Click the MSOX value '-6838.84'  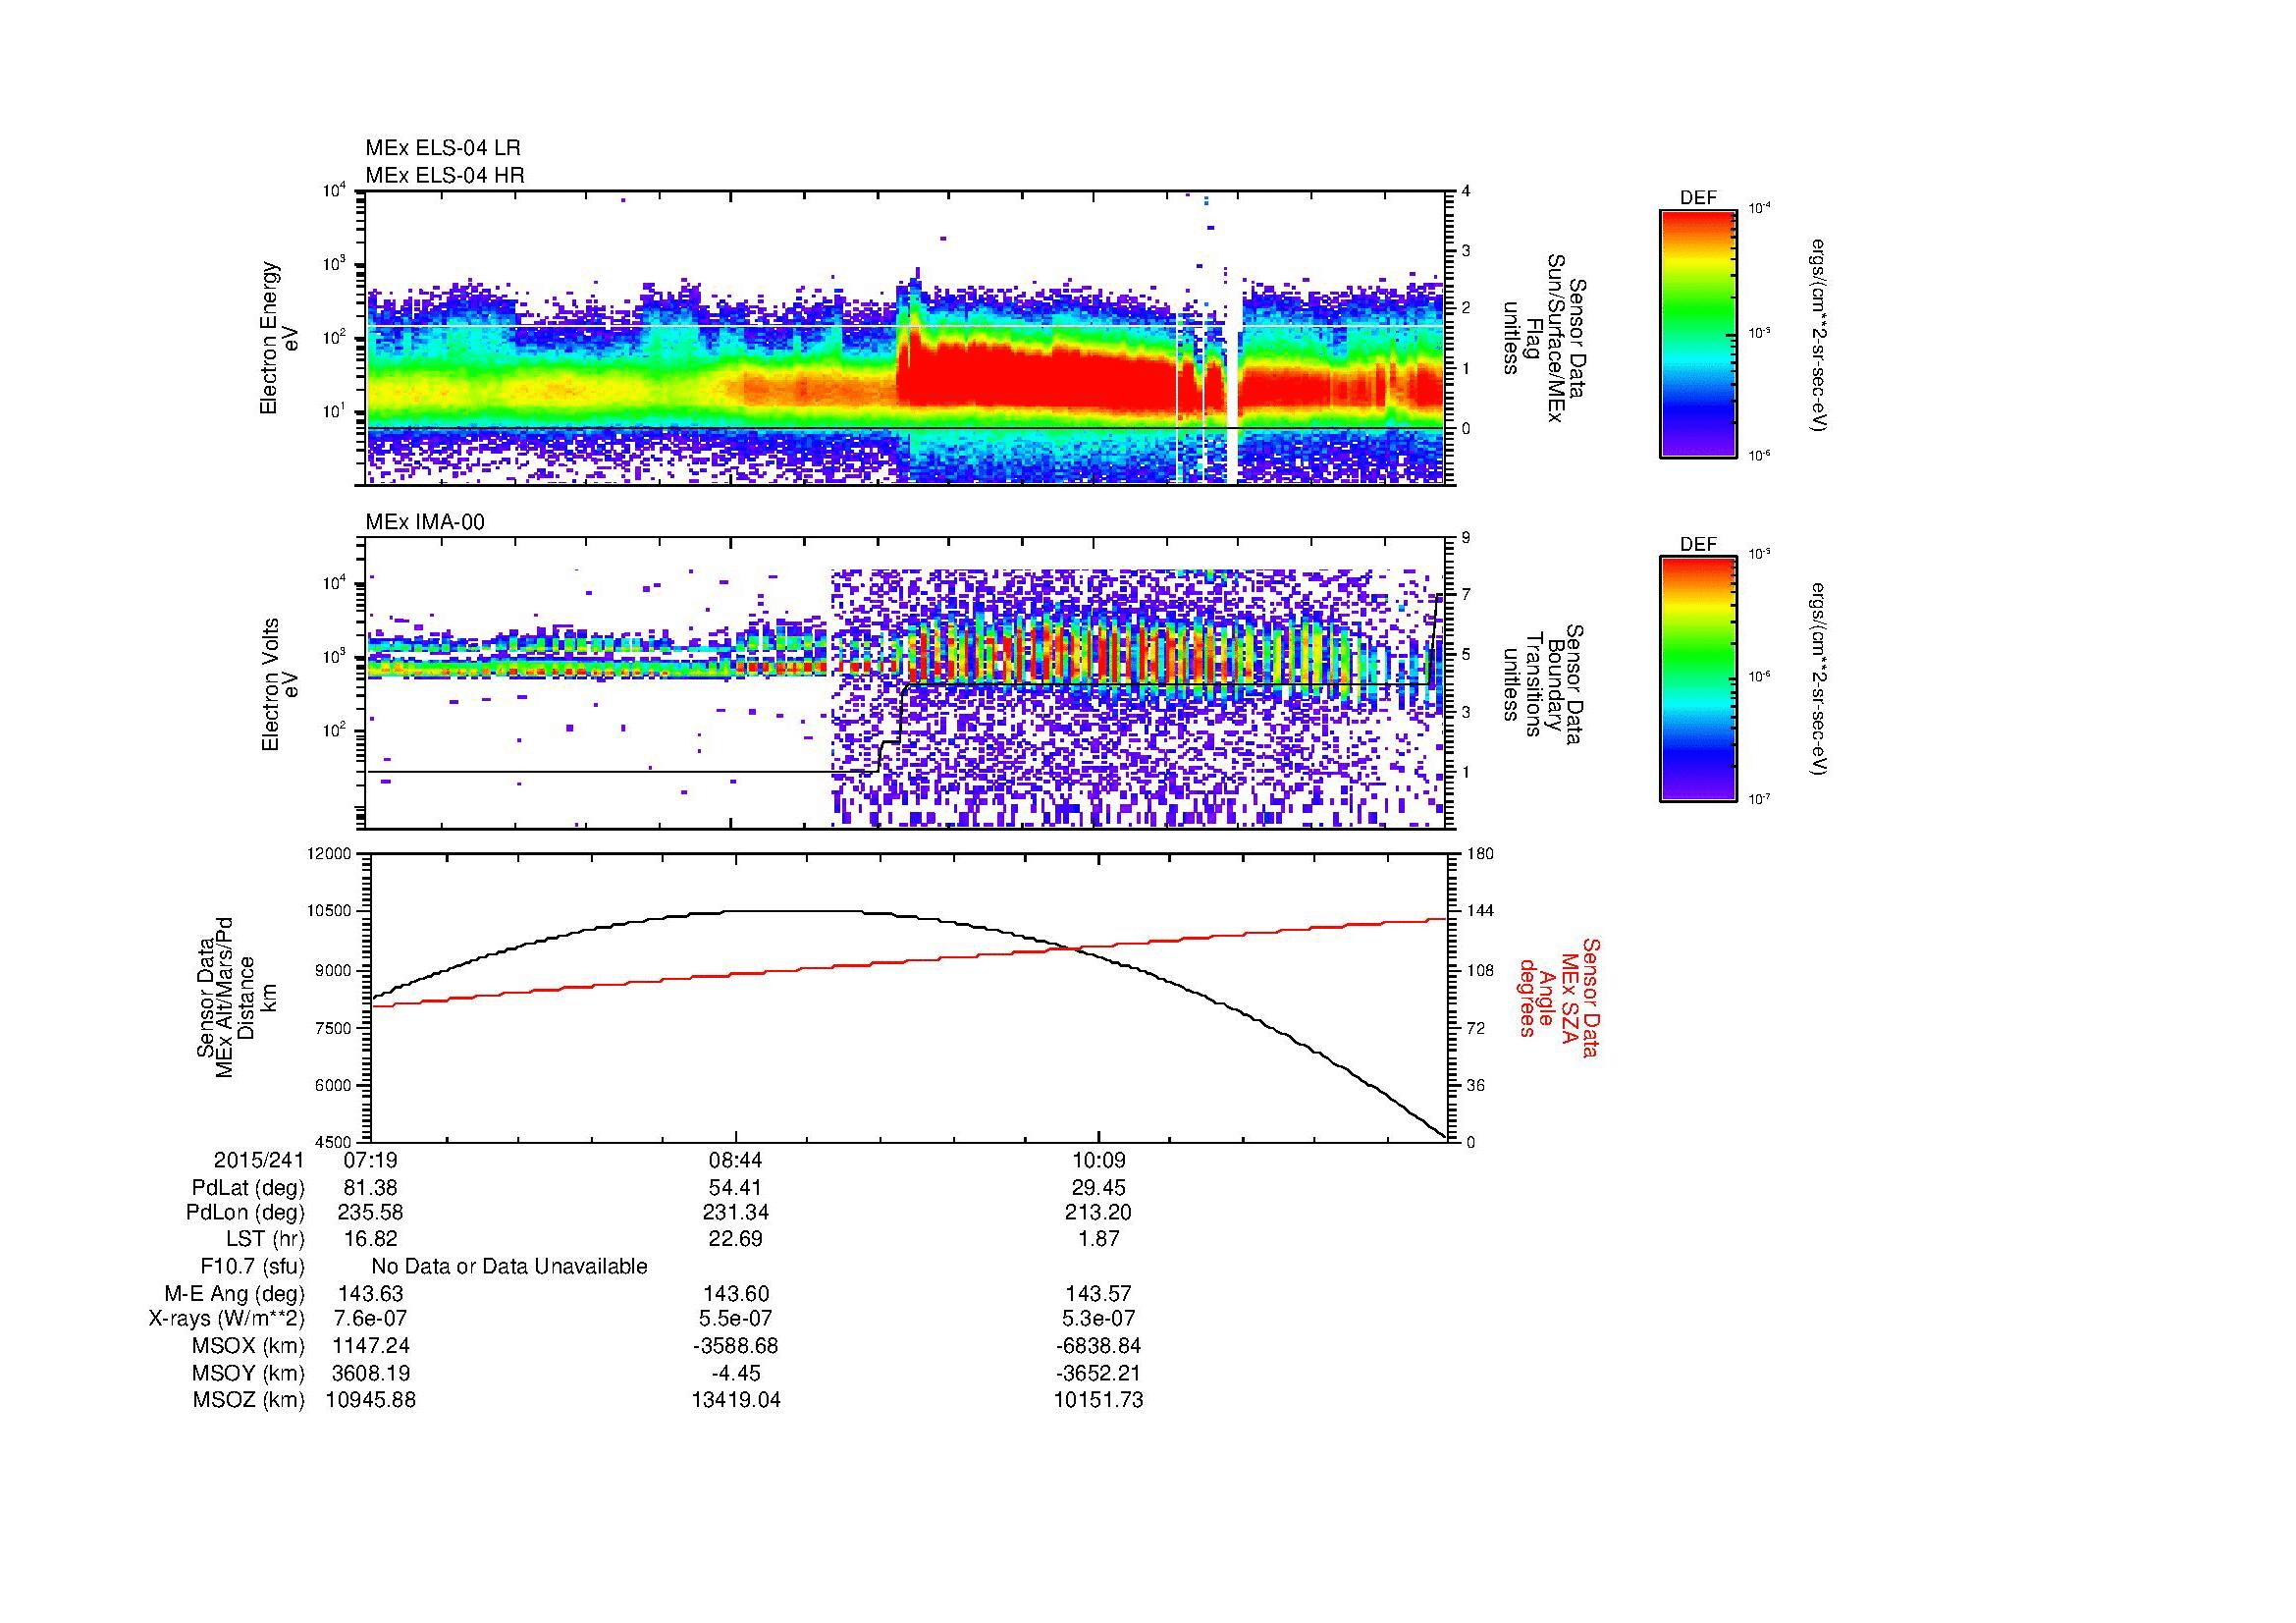point(1098,1346)
